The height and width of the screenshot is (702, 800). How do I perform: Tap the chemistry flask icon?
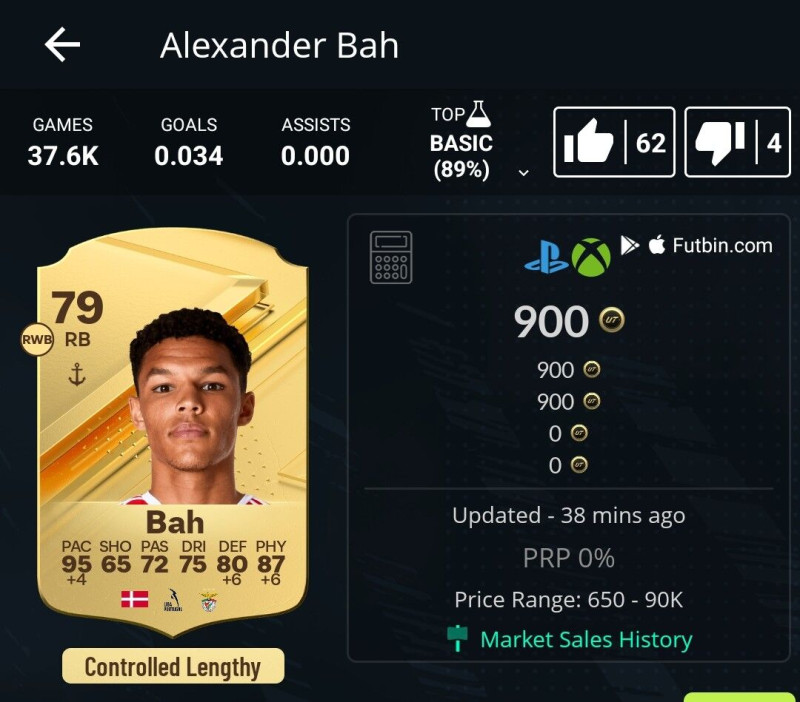click(479, 114)
